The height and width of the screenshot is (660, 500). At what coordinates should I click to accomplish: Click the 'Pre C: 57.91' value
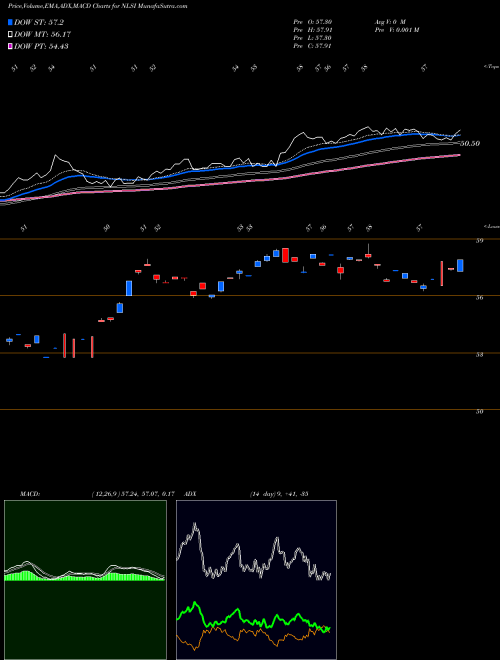312,46
